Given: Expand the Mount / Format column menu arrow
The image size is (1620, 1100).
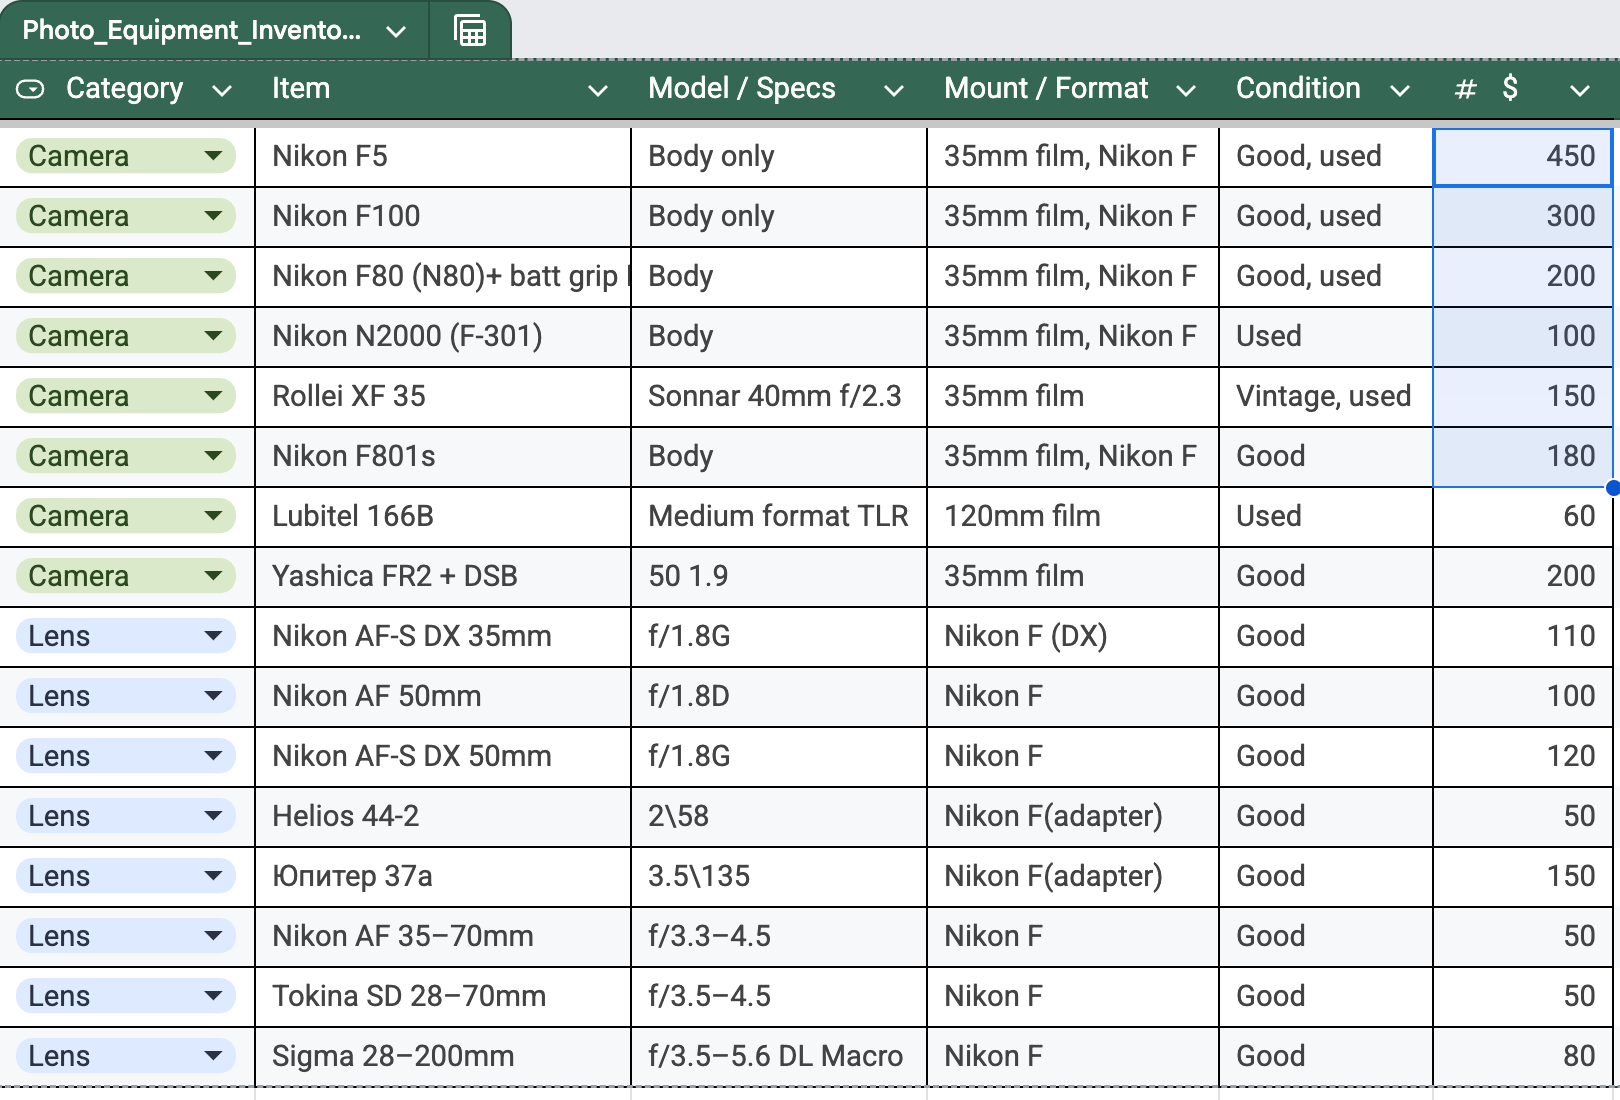Looking at the screenshot, I should pyautogui.click(x=1186, y=90).
